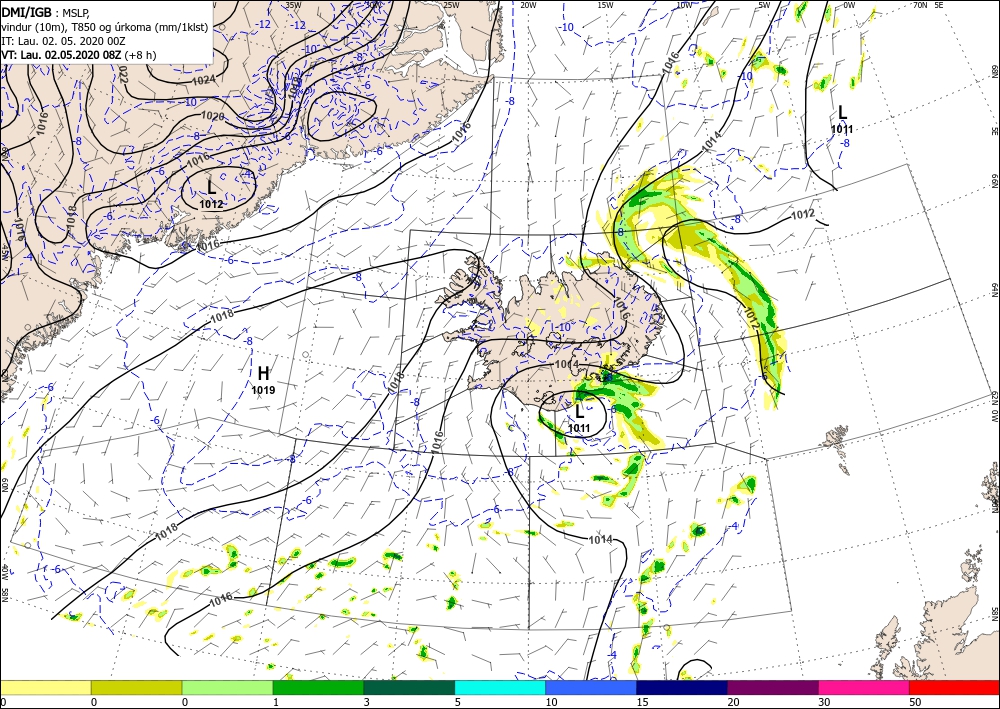Click the medium green legend swatch
This screenshot has width=1000, height=709.
(x=318, y=687)
